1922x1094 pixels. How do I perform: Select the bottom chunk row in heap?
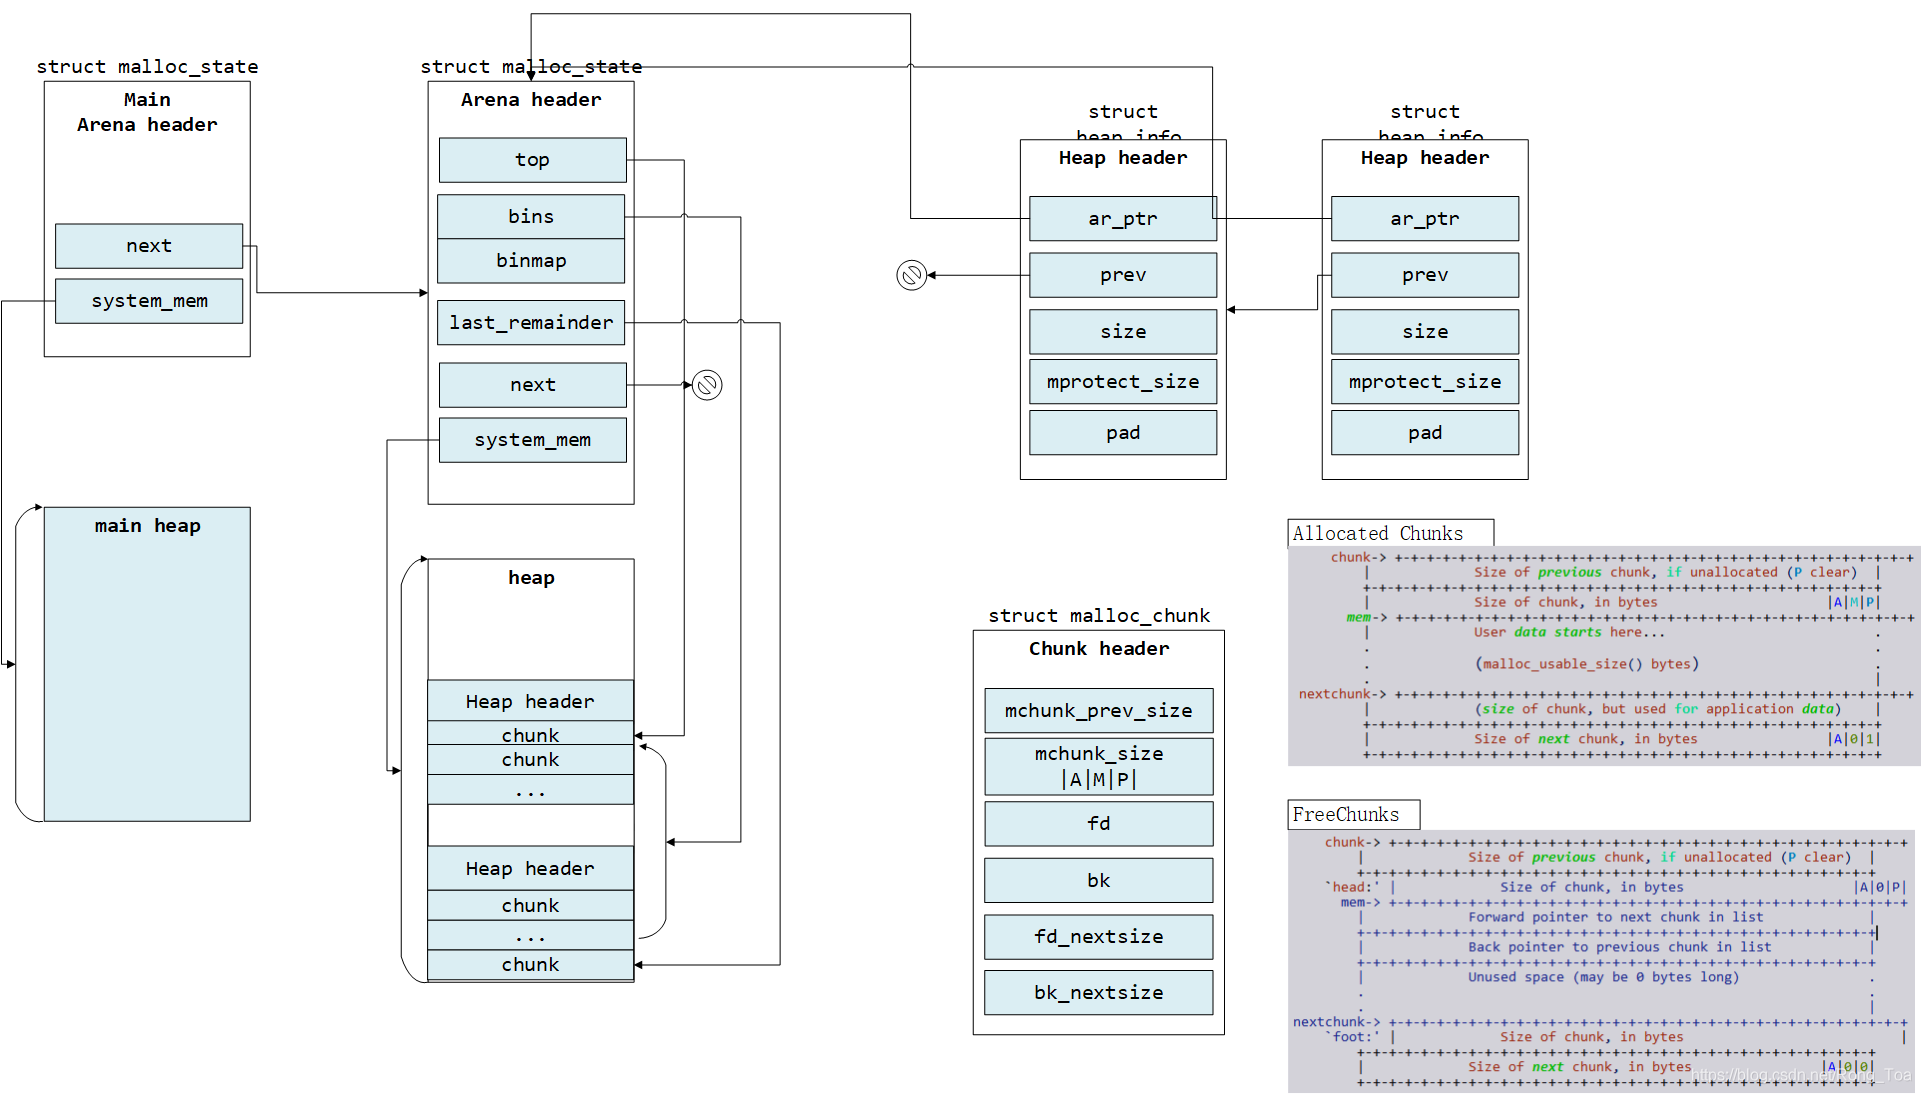pos(530,965)
